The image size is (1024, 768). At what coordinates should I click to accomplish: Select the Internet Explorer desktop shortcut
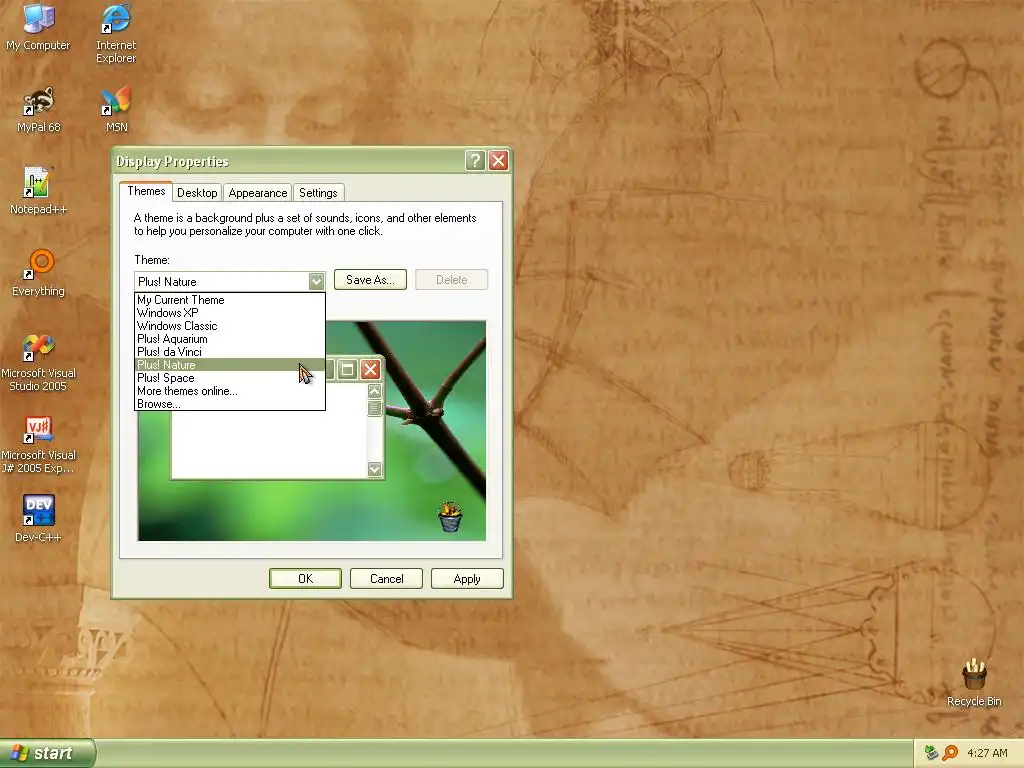116,33
